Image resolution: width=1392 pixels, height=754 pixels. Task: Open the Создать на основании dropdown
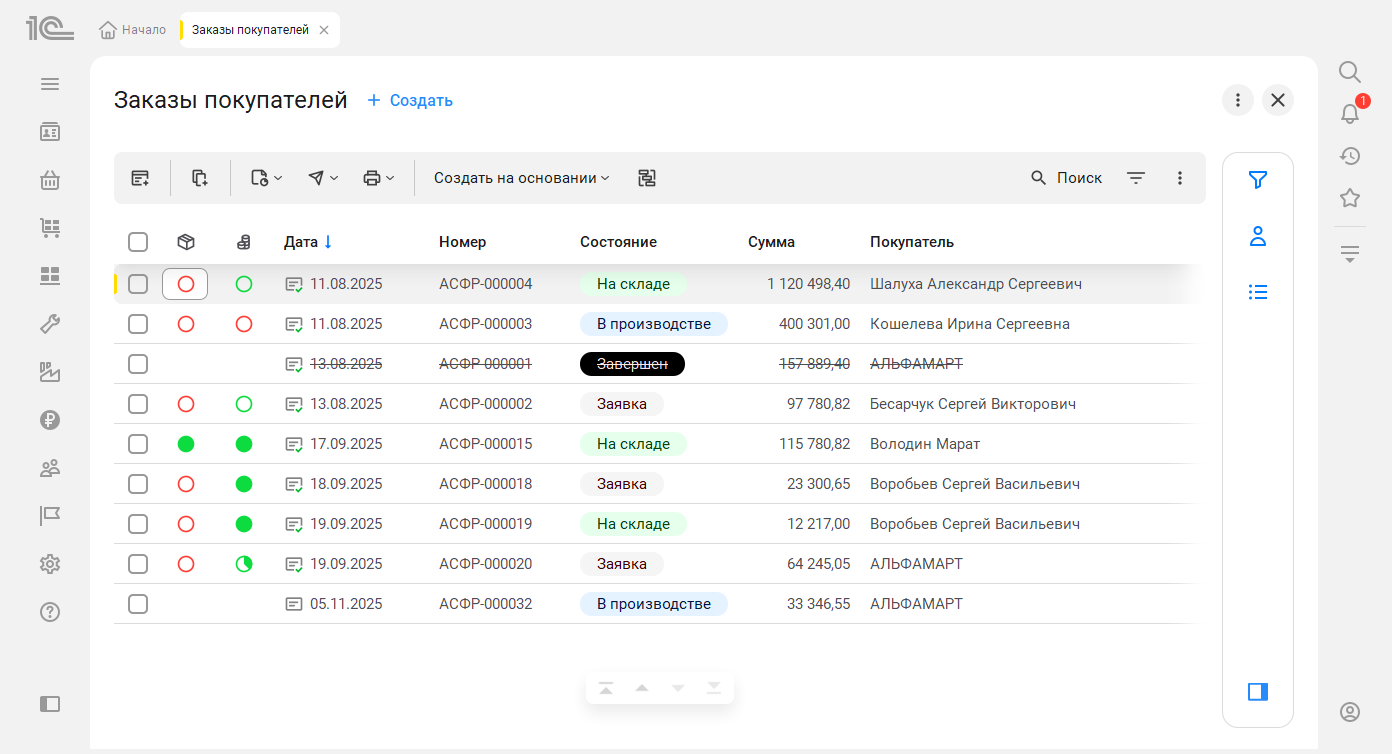click(520, 177)
